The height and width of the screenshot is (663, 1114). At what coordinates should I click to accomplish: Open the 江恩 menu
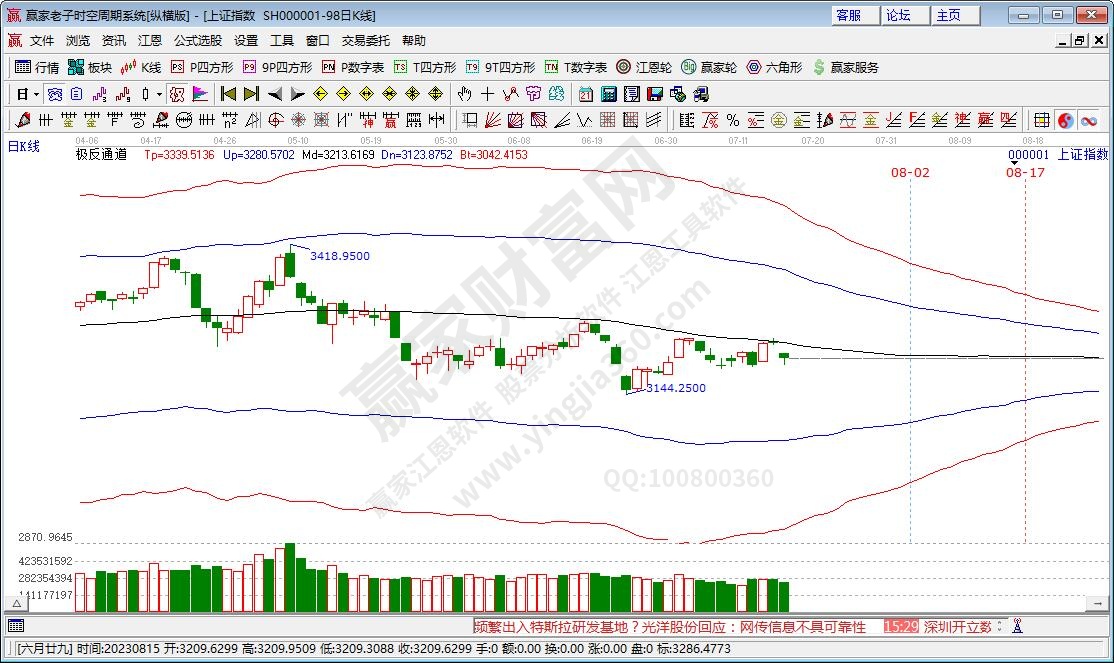(149, 41)
